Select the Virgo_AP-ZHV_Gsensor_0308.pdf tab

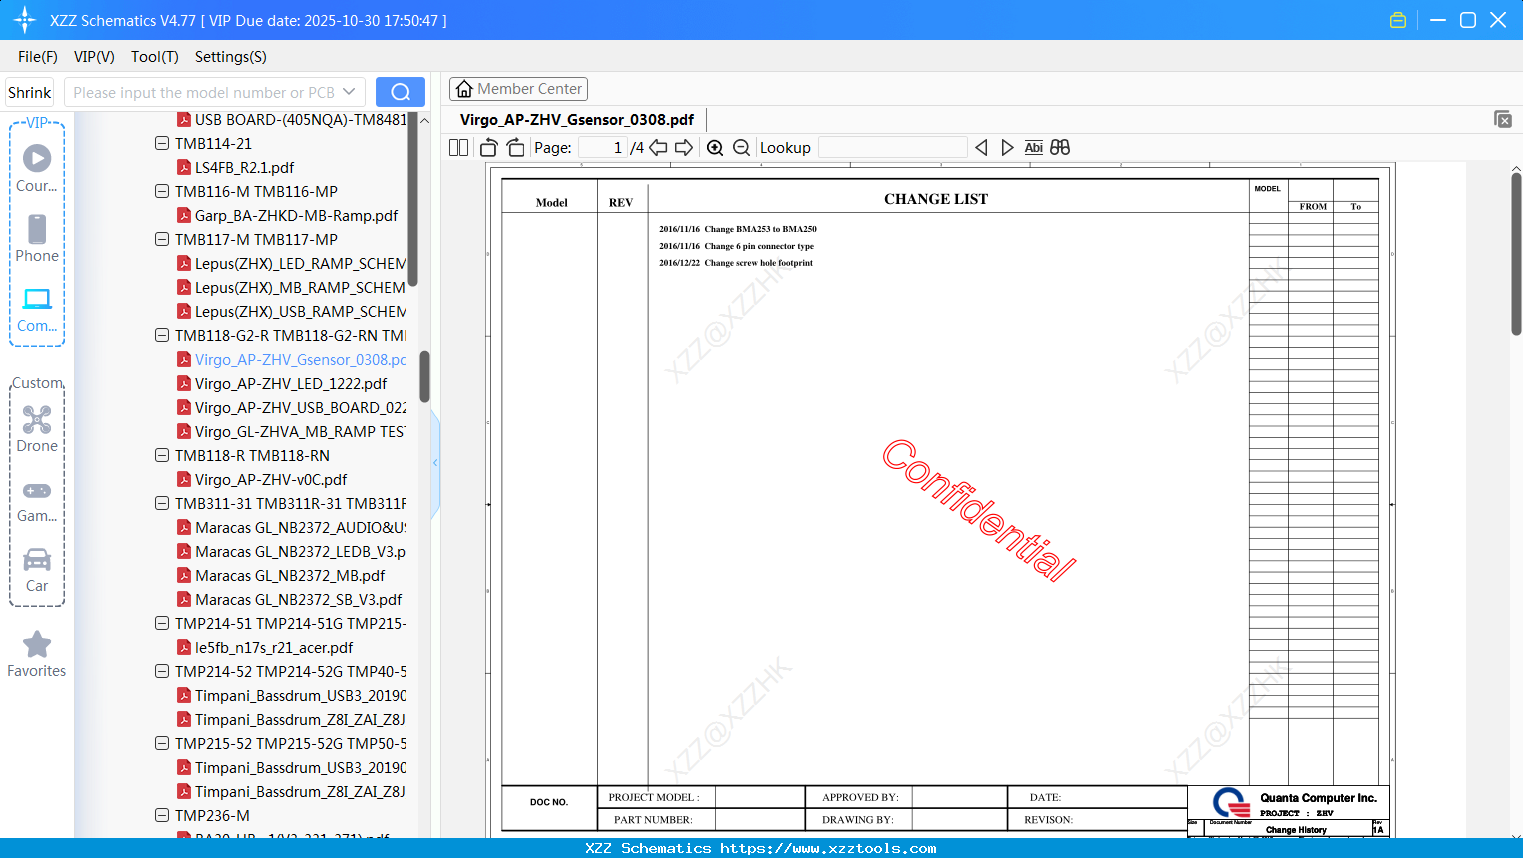[x=577, y=120]
